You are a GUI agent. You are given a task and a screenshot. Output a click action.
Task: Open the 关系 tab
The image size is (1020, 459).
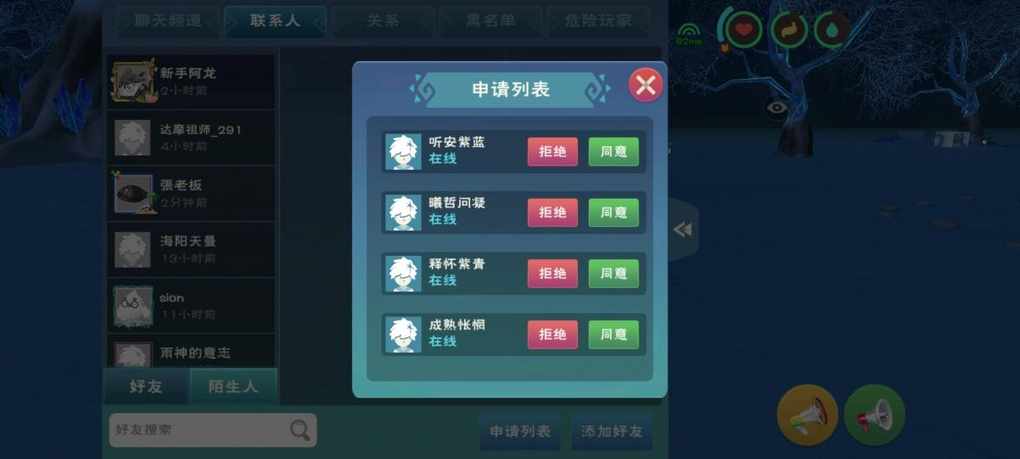coord(383,21)
